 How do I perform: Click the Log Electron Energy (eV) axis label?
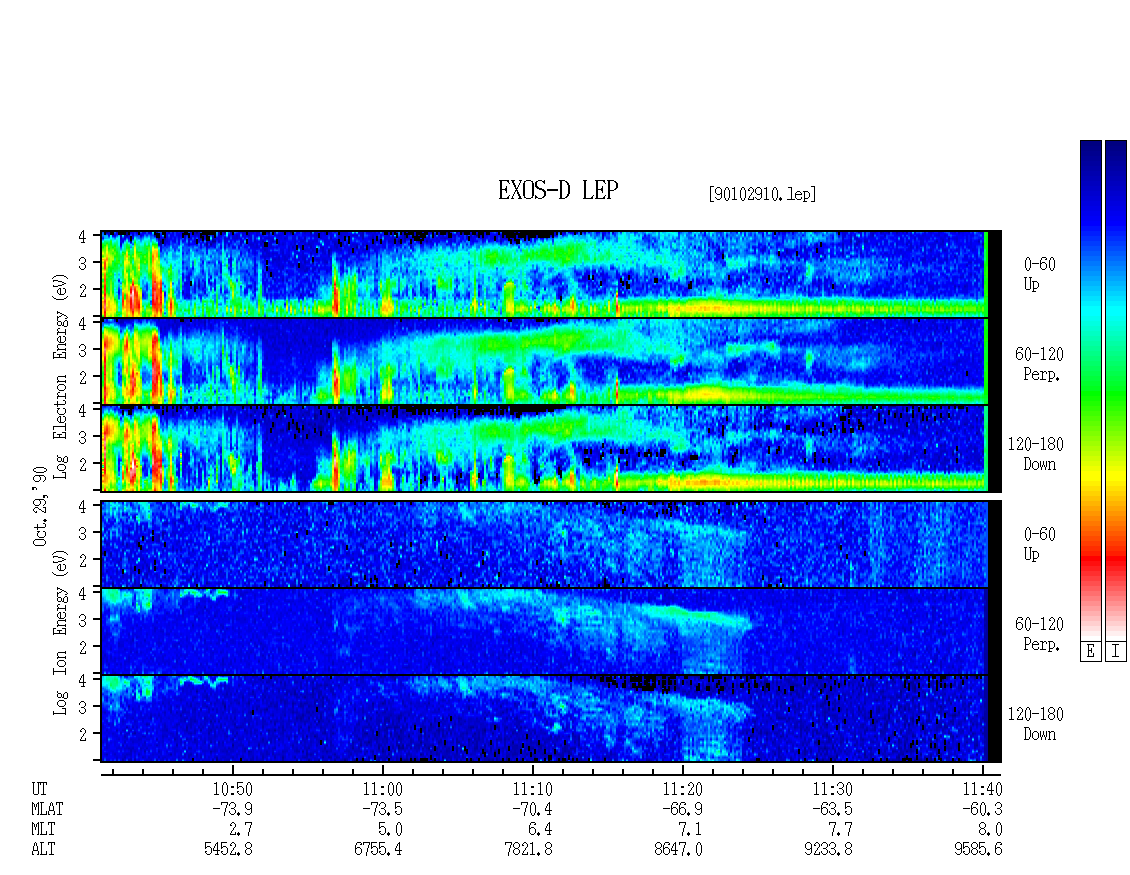61,376
